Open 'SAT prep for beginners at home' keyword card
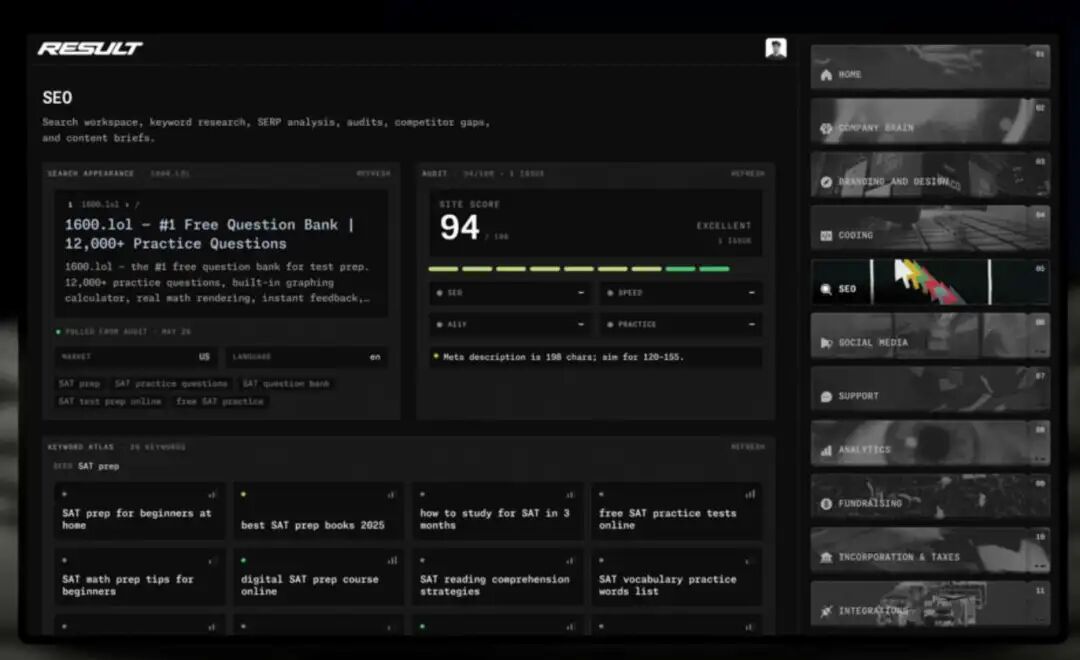The width and height of the screenshot is (1080, 660). (139, 511)
